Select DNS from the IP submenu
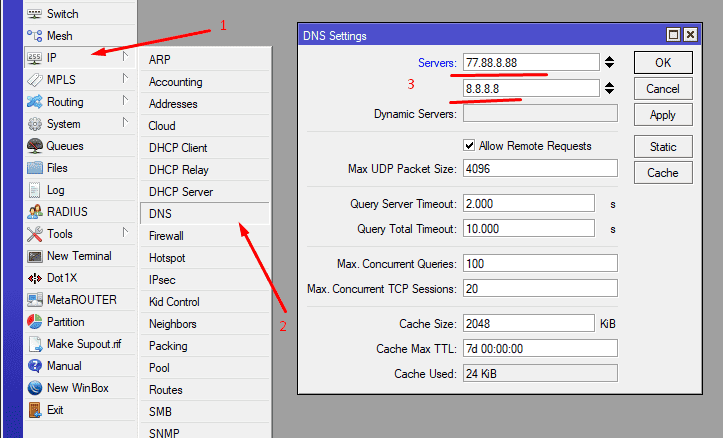The height and width of the screenshot is (438, 723). point(160,214)
